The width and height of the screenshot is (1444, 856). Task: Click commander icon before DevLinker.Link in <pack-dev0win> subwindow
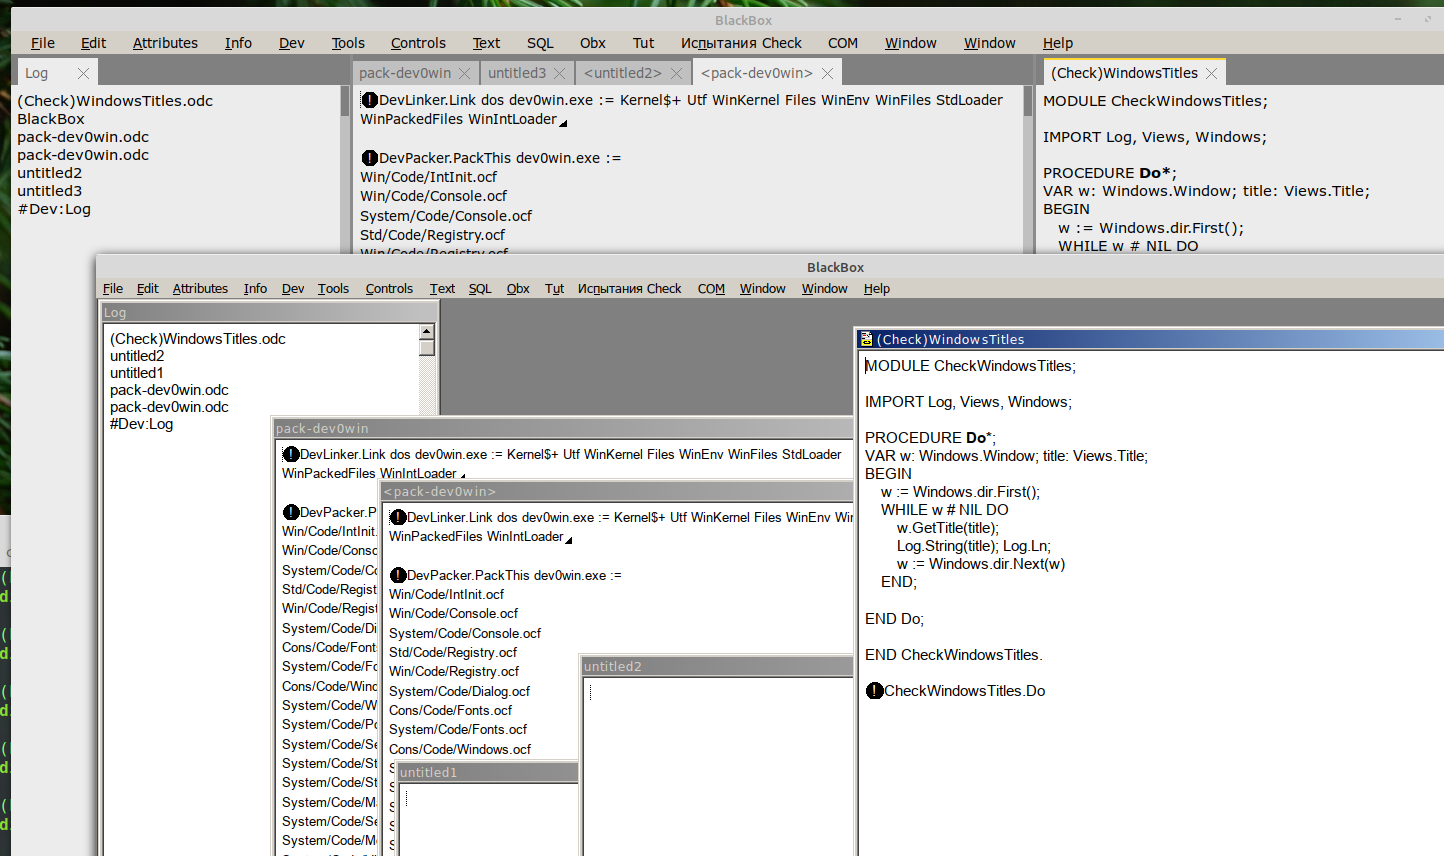coord(398,517)
